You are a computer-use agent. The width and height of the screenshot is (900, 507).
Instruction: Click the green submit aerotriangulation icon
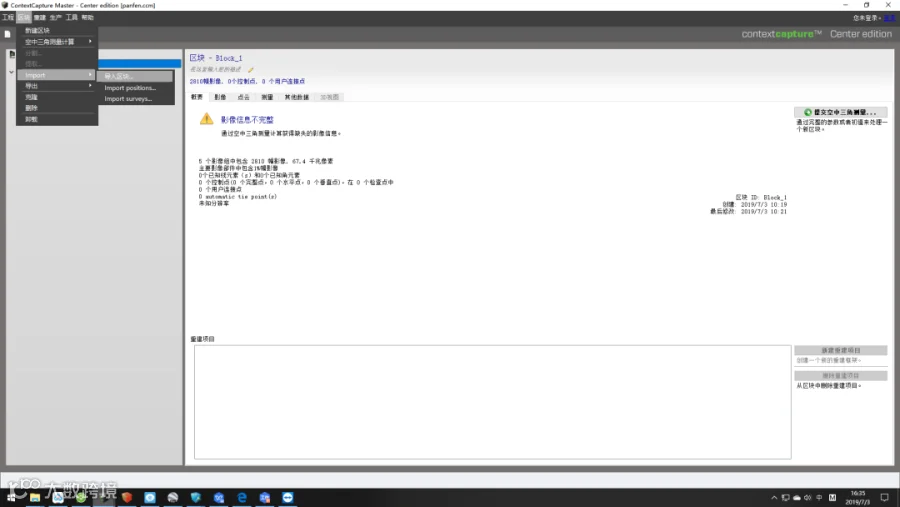[x=808, y=113]
